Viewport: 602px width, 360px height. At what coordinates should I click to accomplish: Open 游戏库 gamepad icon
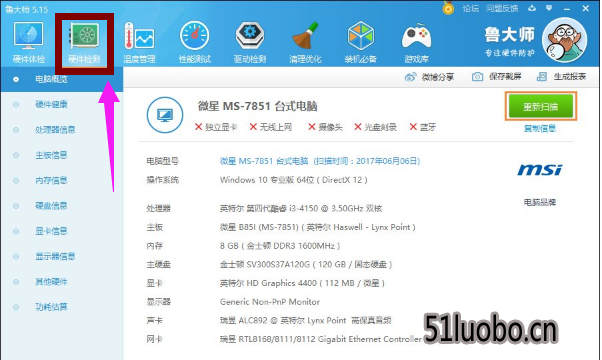416,36
